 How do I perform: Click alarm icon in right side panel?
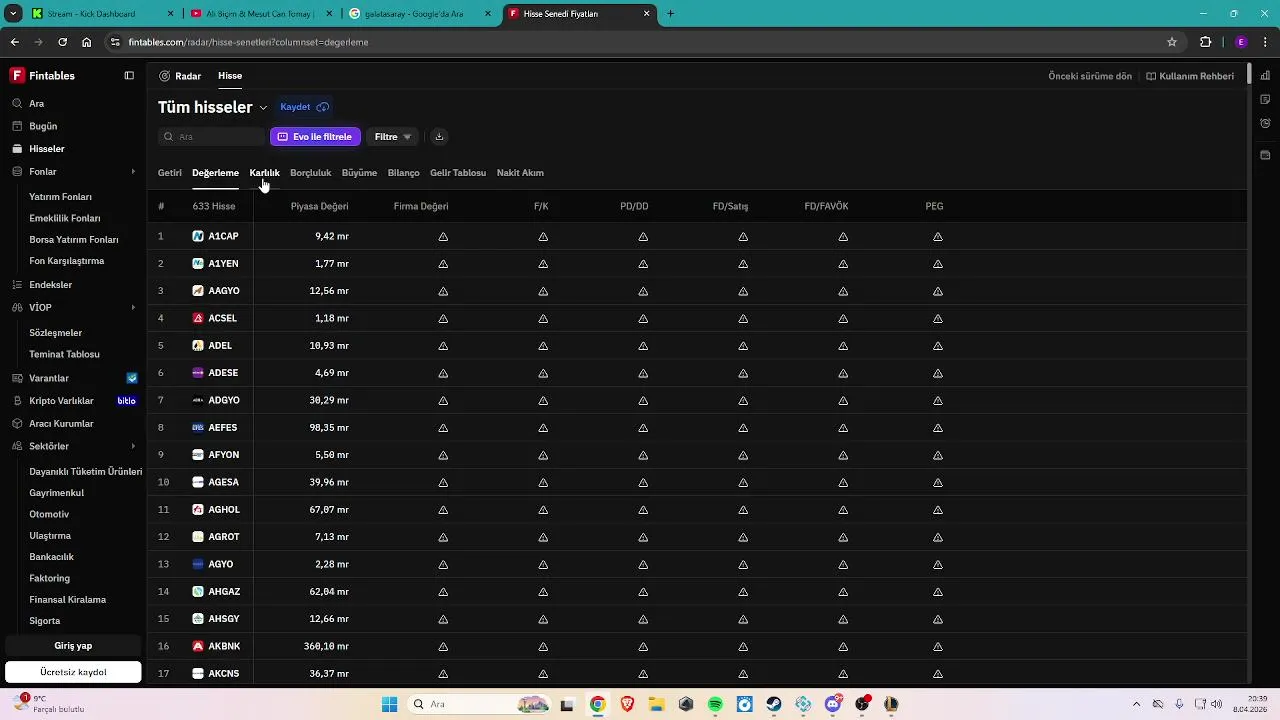point(1265,123)
